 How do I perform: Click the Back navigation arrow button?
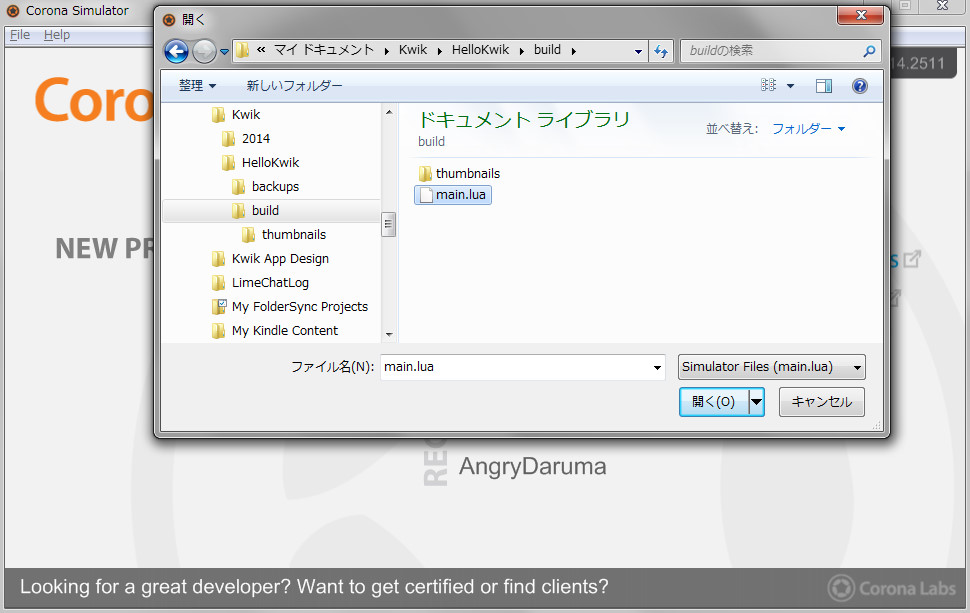176,51
